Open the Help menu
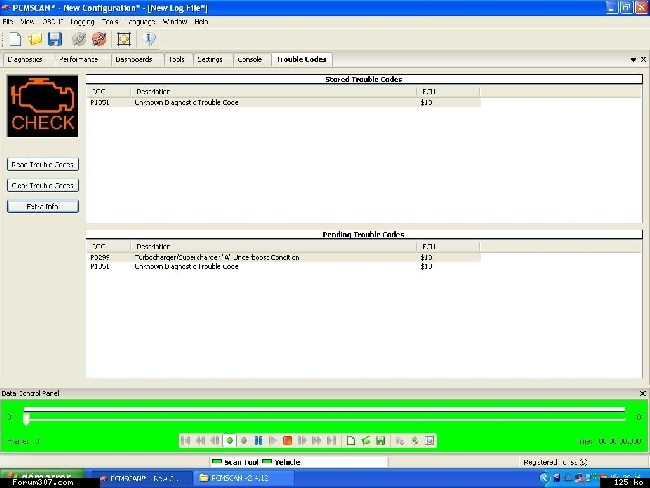The width and height of the screenshot is (650, 488). [201, 22]
